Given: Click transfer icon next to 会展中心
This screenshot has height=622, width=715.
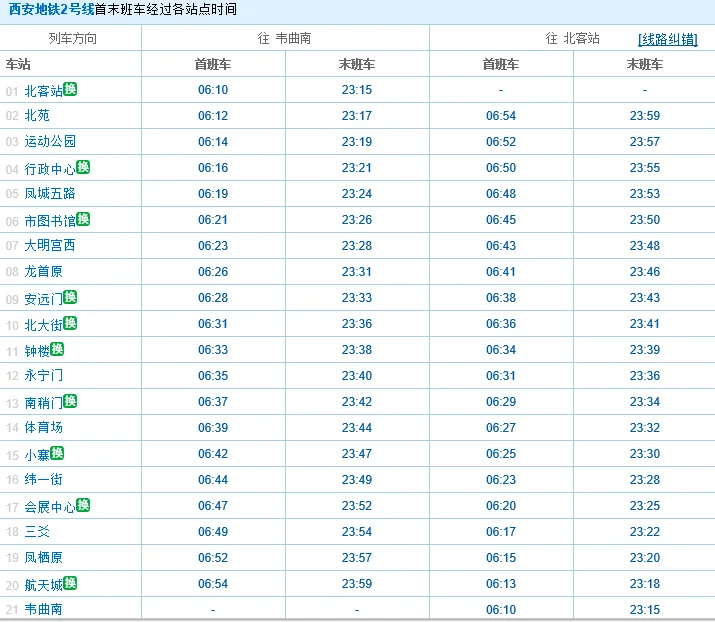Looking at the screenshot, I should 83,505.
